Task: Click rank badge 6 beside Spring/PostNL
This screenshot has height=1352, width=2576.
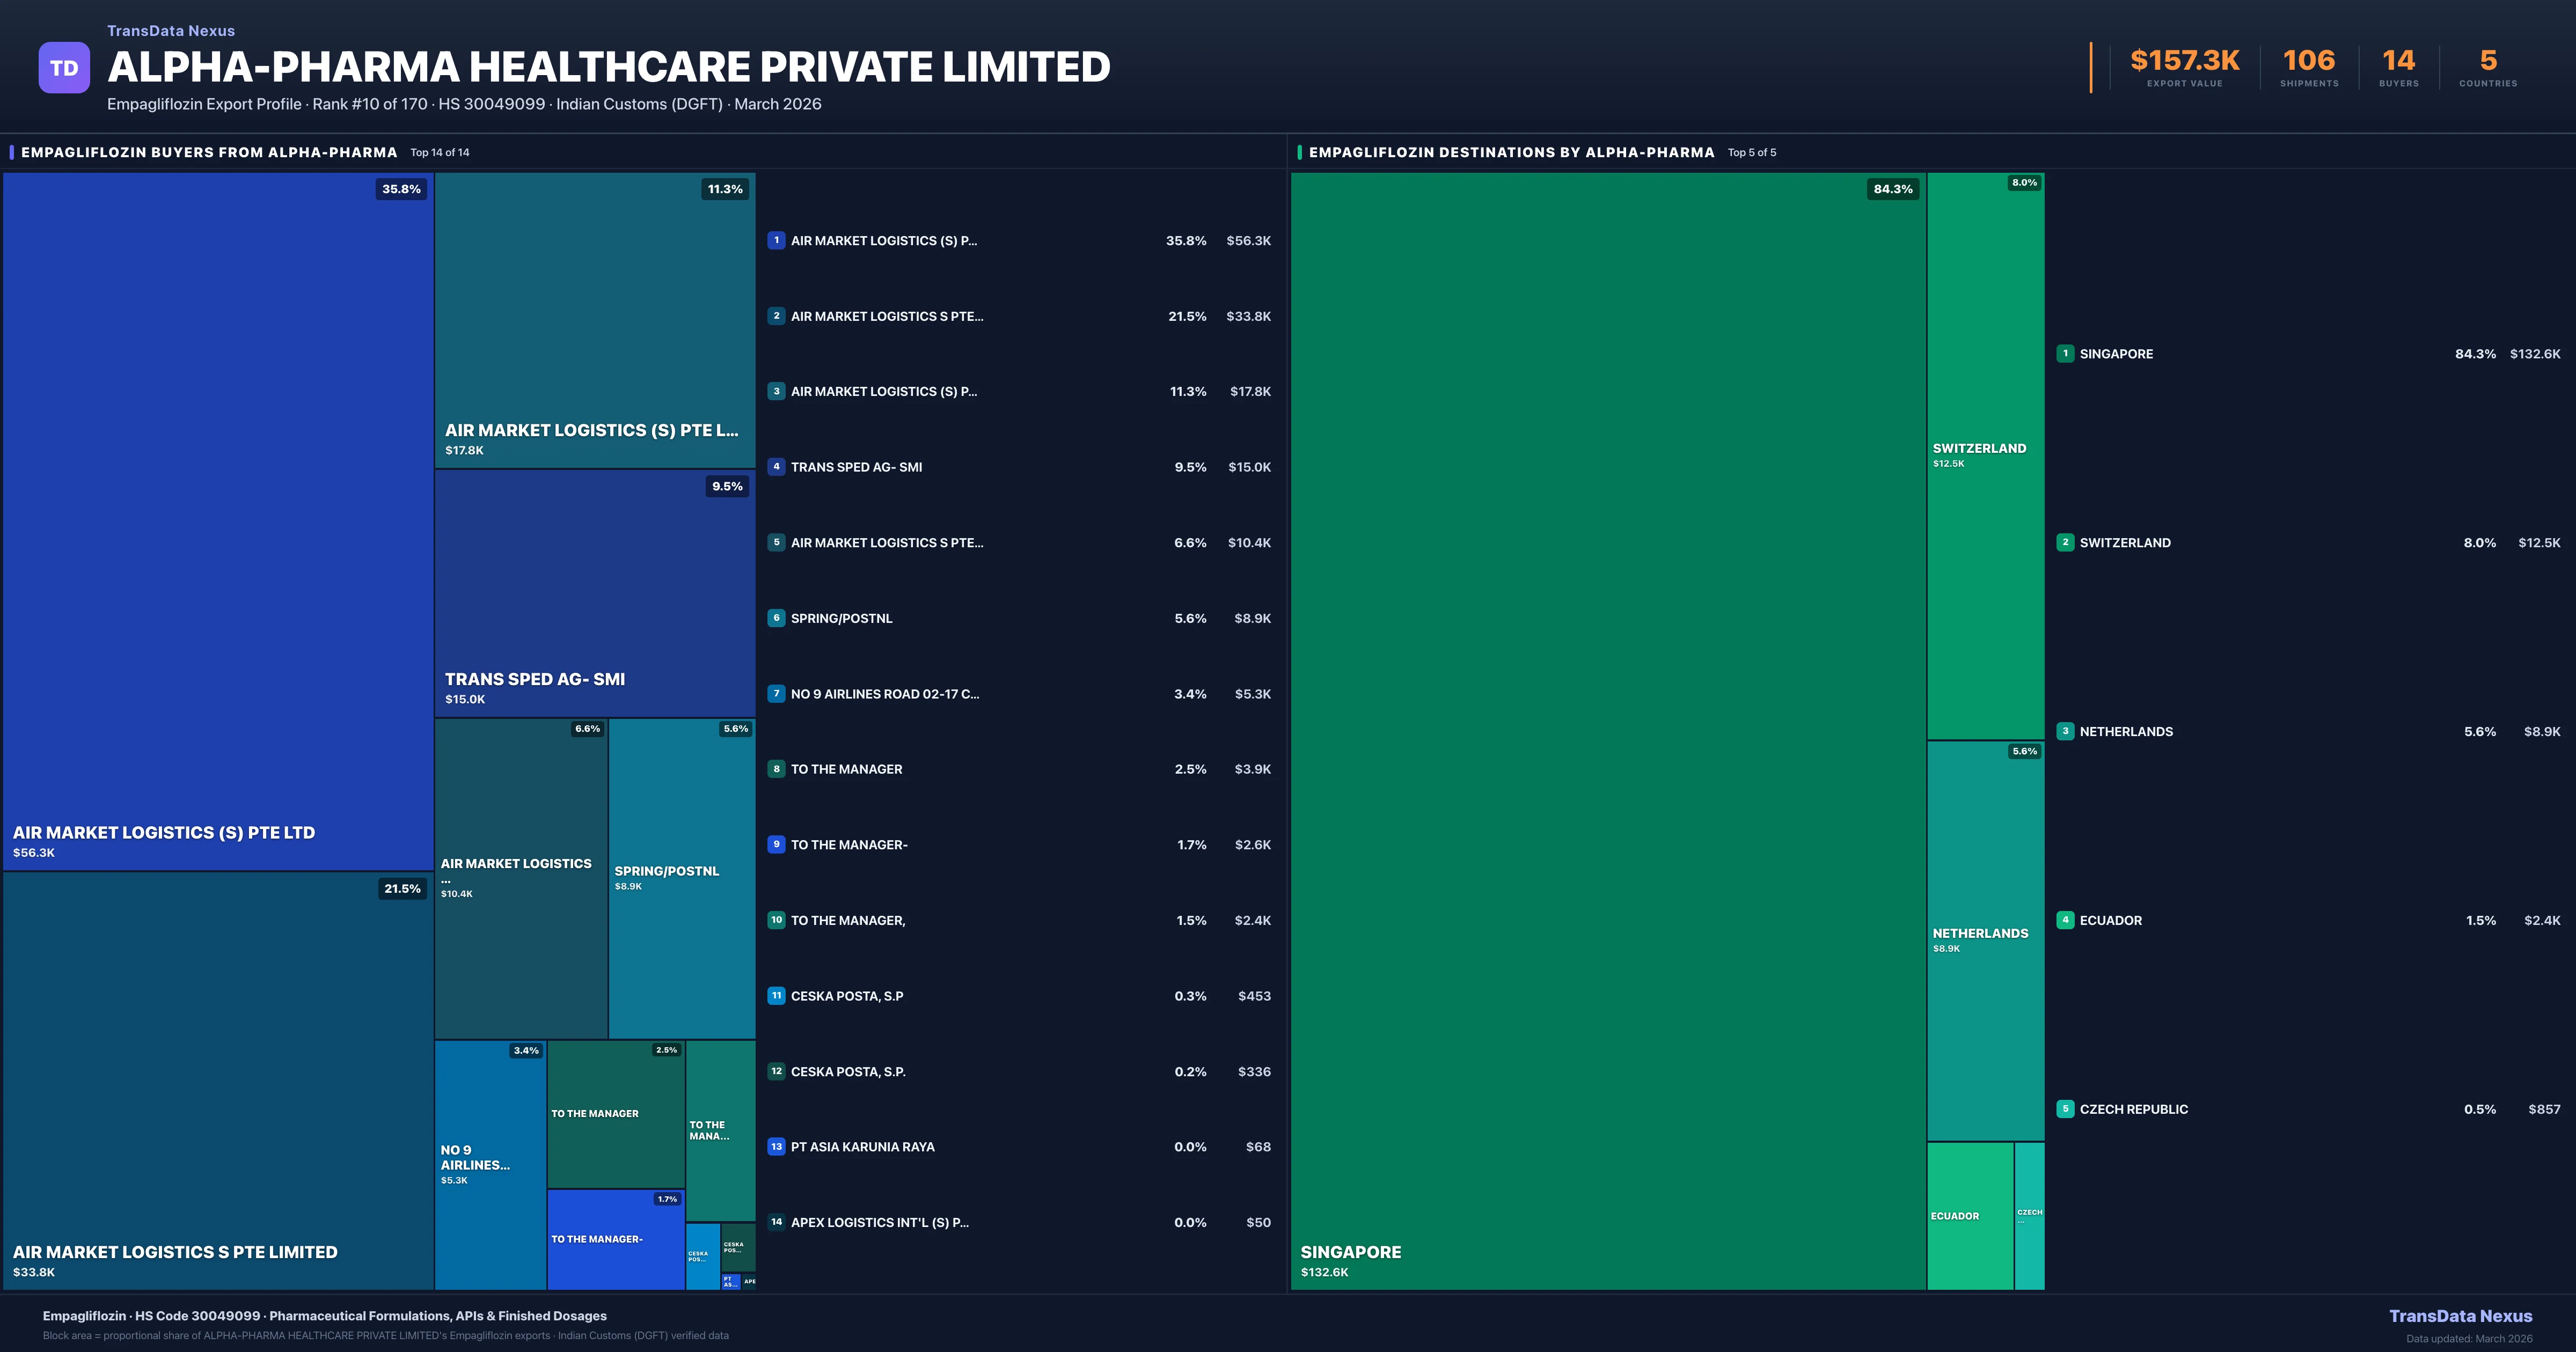Action: 776,618
